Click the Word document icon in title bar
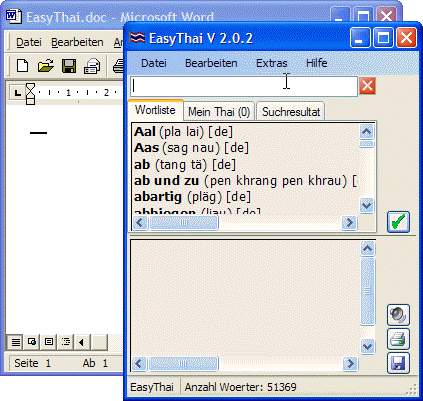This screenshot has height=401, width=423. (x=14, y=17)
